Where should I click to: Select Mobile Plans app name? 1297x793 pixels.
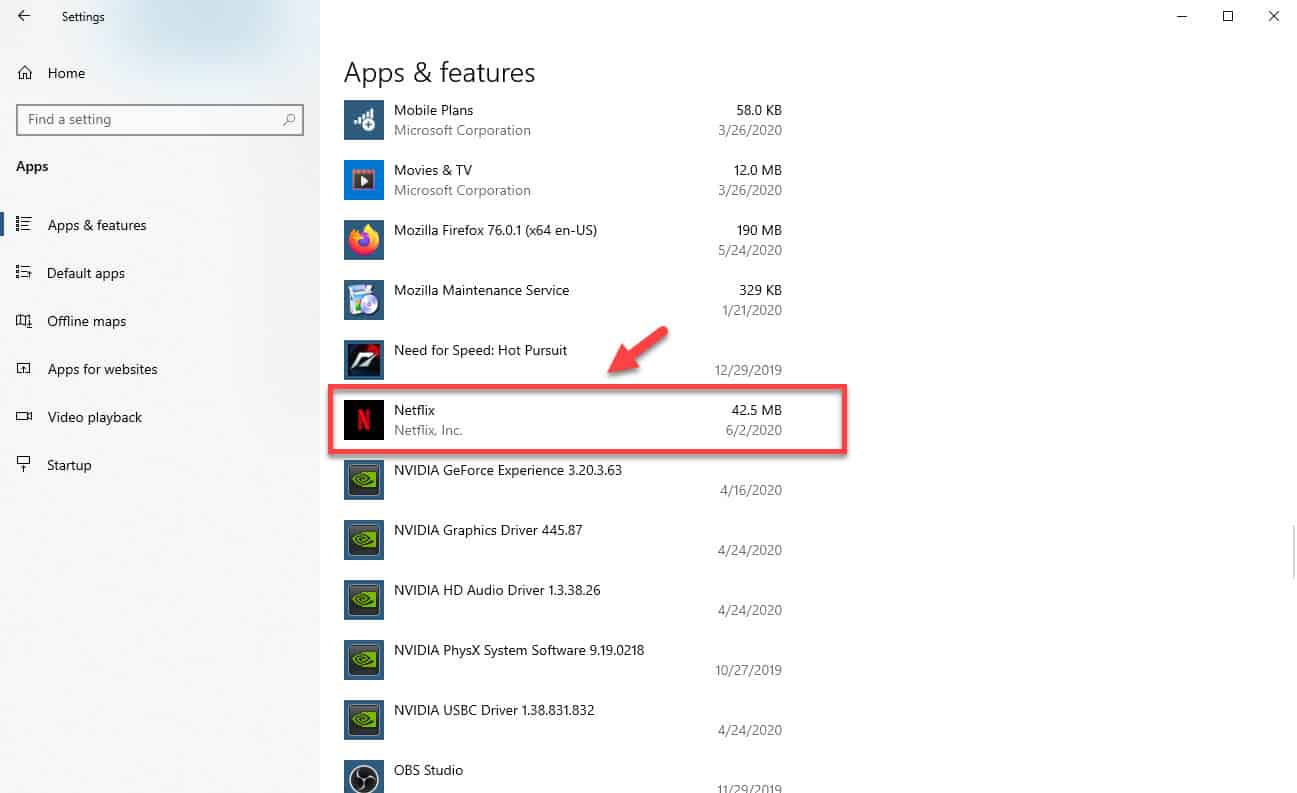click(433, 110)
